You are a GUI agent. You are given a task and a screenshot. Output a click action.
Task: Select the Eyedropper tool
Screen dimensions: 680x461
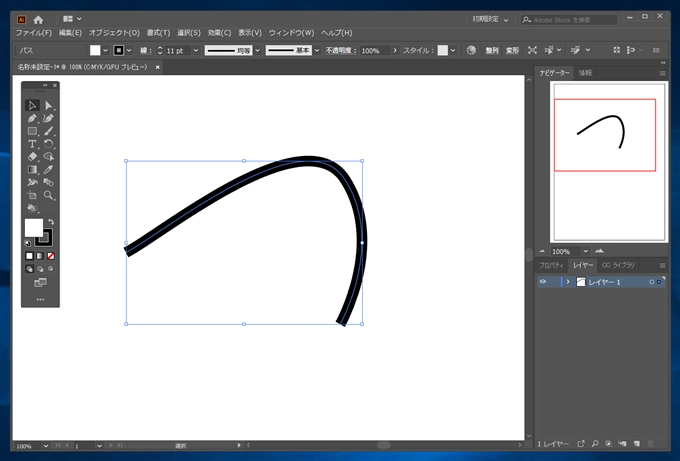click(x=49, y=170)
